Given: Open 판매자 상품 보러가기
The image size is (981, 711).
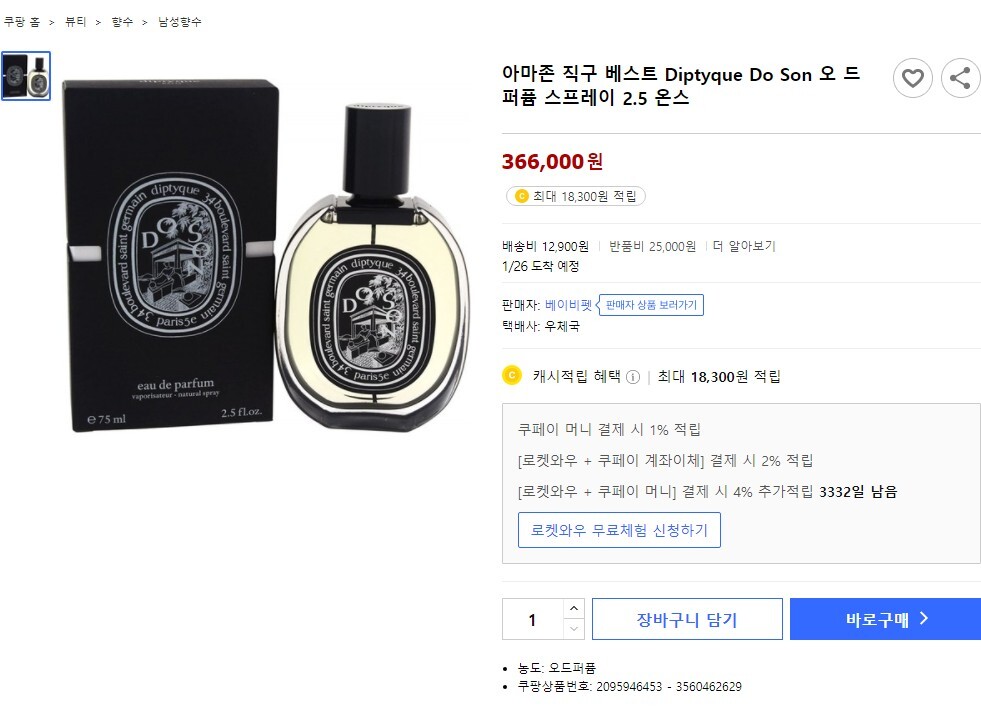Looking at the screenshot, I should coord(651,305).
